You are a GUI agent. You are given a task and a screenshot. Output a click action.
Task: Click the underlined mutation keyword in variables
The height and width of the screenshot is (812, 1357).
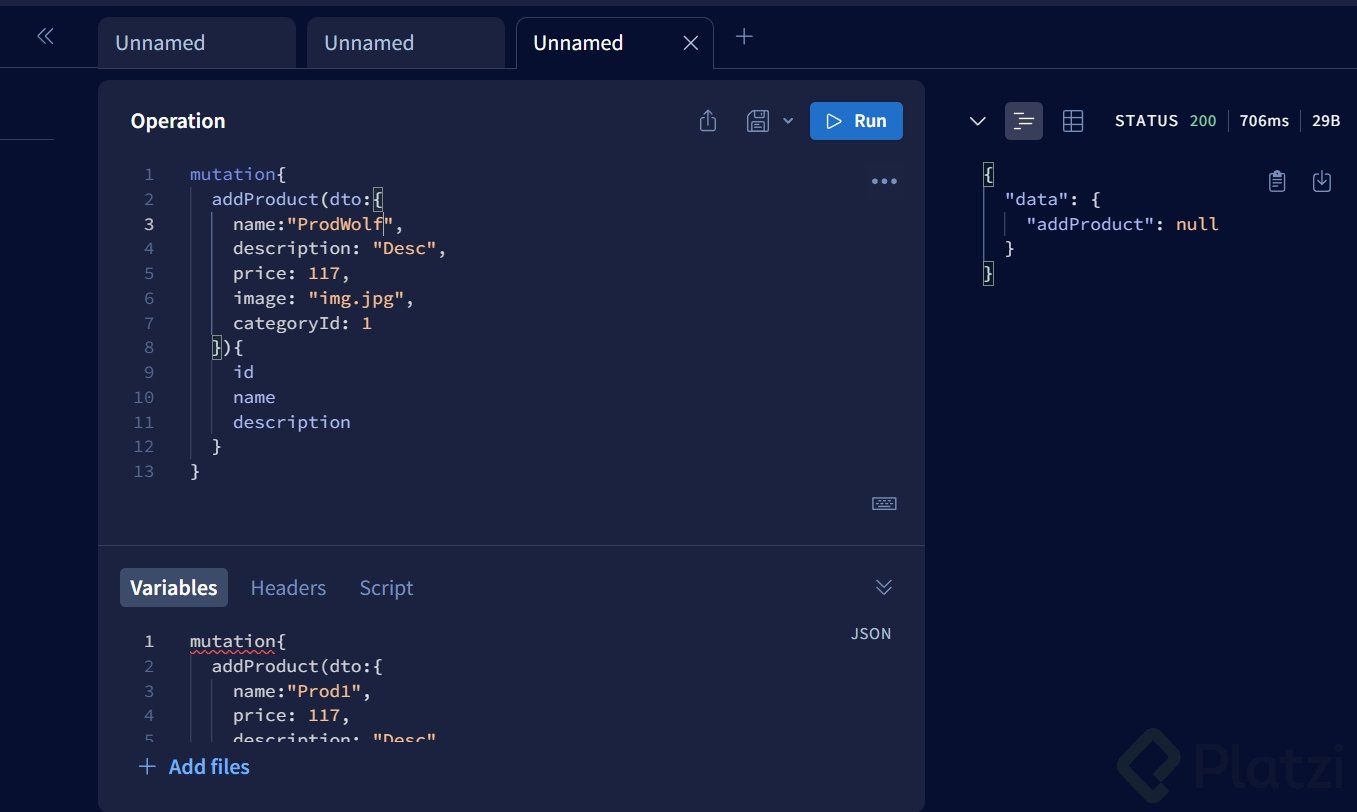click(x=232, y=642)
